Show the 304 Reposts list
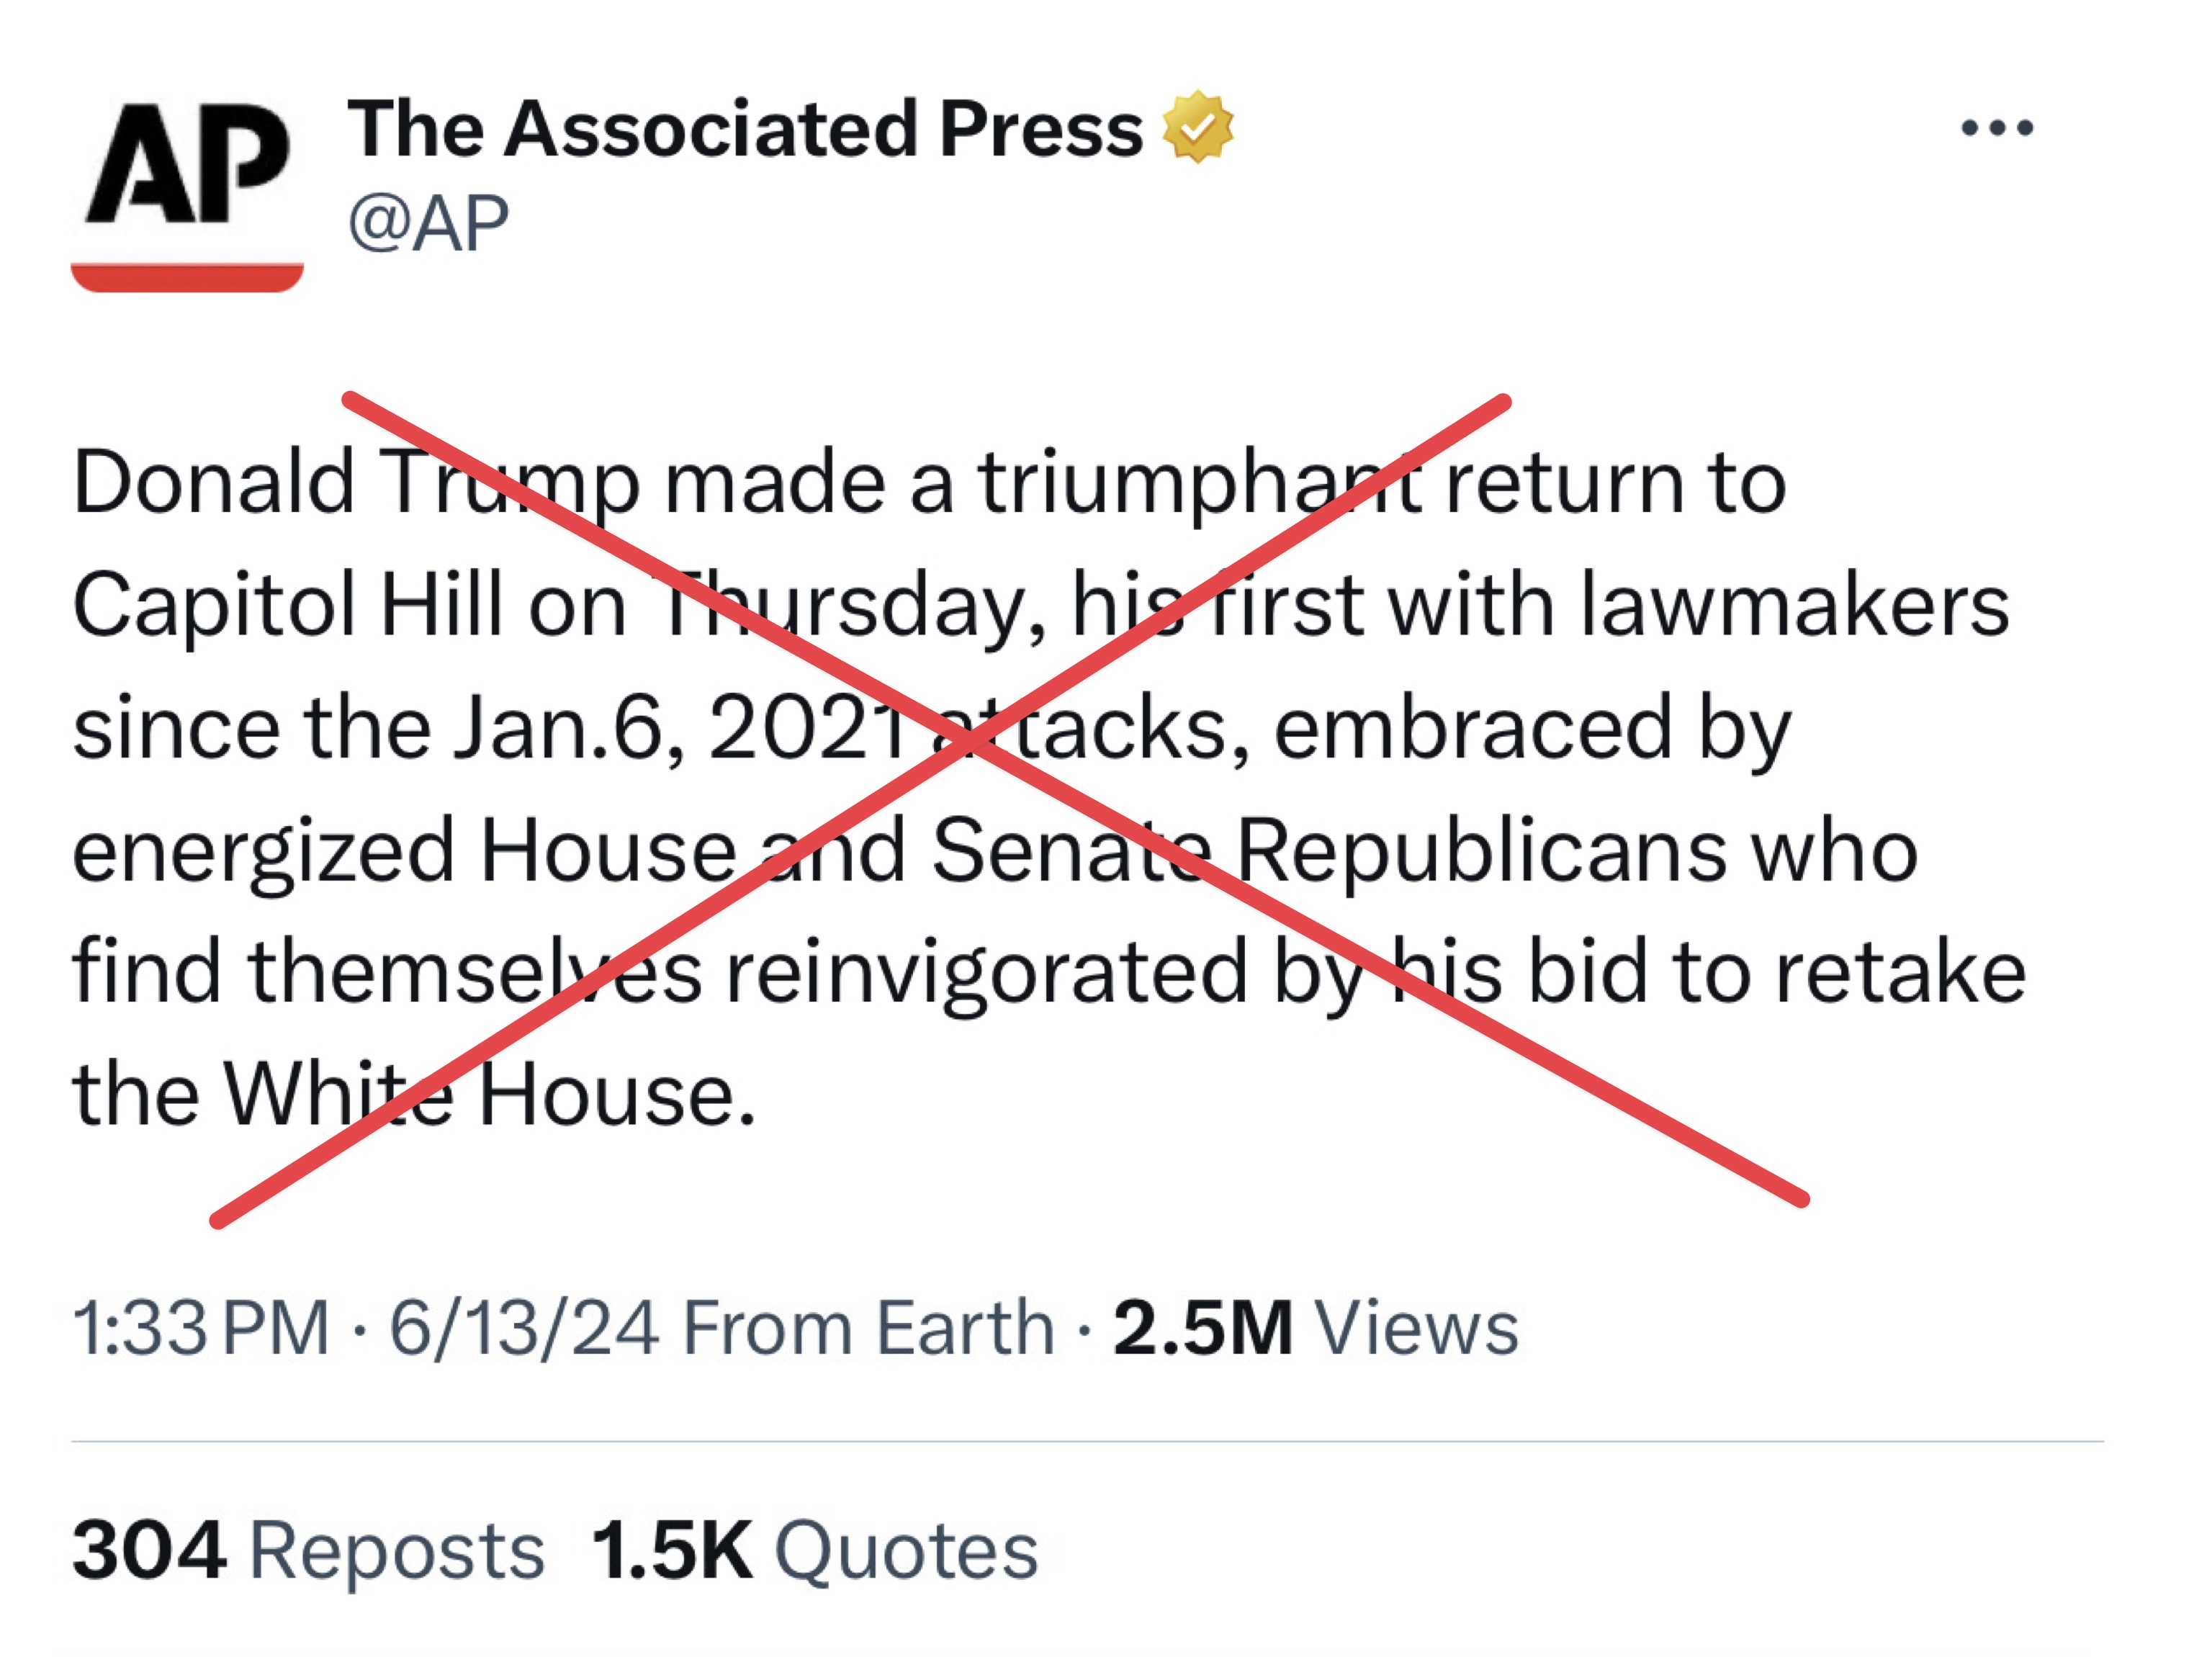Viewport: 2212px width, 1657px height. click(x=308, y=1550)
